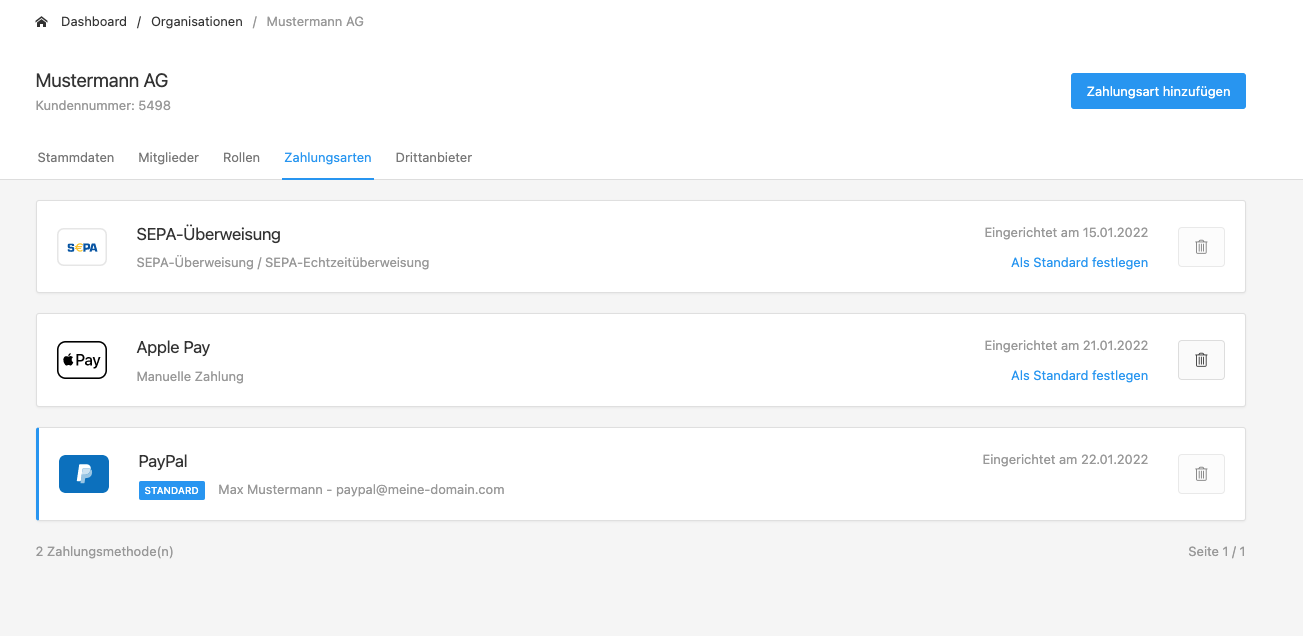
Task: Click the PayPal title
Action: [x=163, y=462]
